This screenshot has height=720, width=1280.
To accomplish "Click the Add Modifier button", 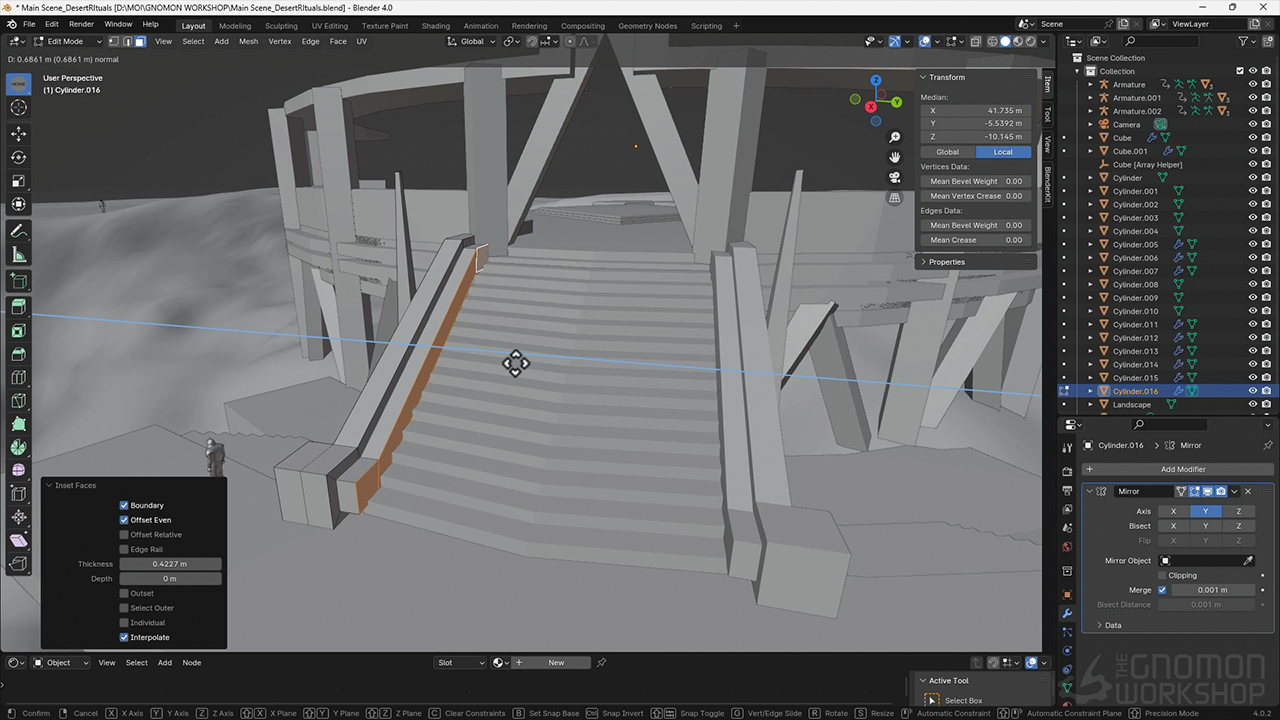I will [1182, 469].
